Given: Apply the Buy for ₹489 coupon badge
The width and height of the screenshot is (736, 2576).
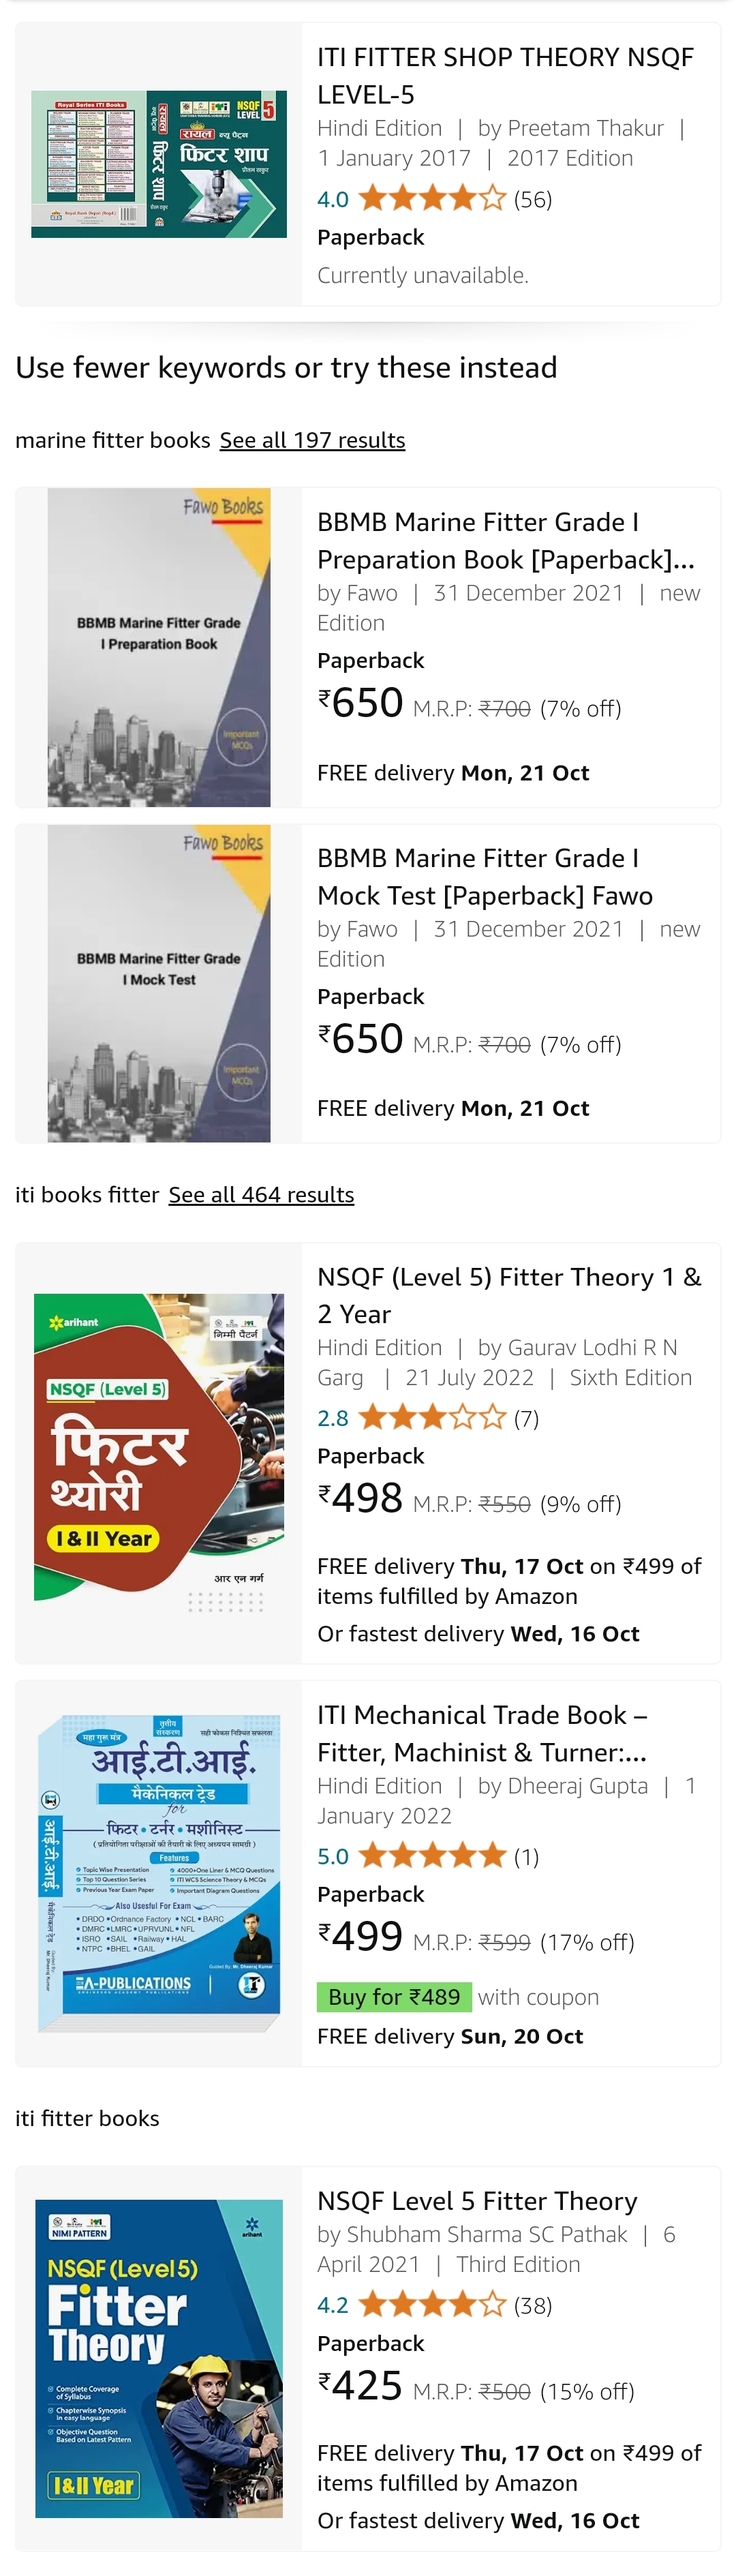Looking at the screenshot, I should [x=394, y=1996].
